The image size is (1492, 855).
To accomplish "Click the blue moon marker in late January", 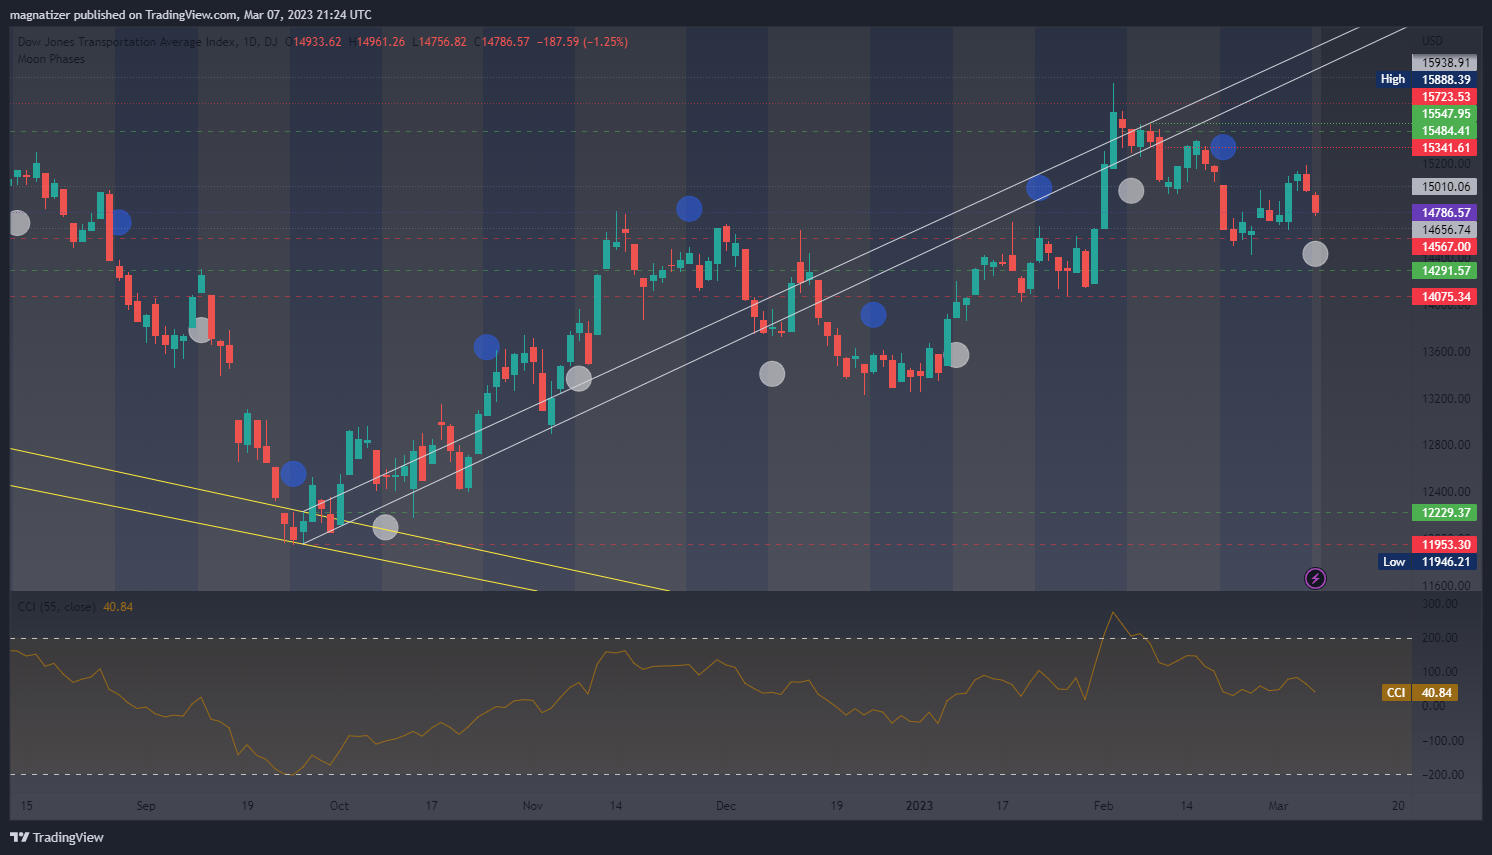I will [1039, 187].
